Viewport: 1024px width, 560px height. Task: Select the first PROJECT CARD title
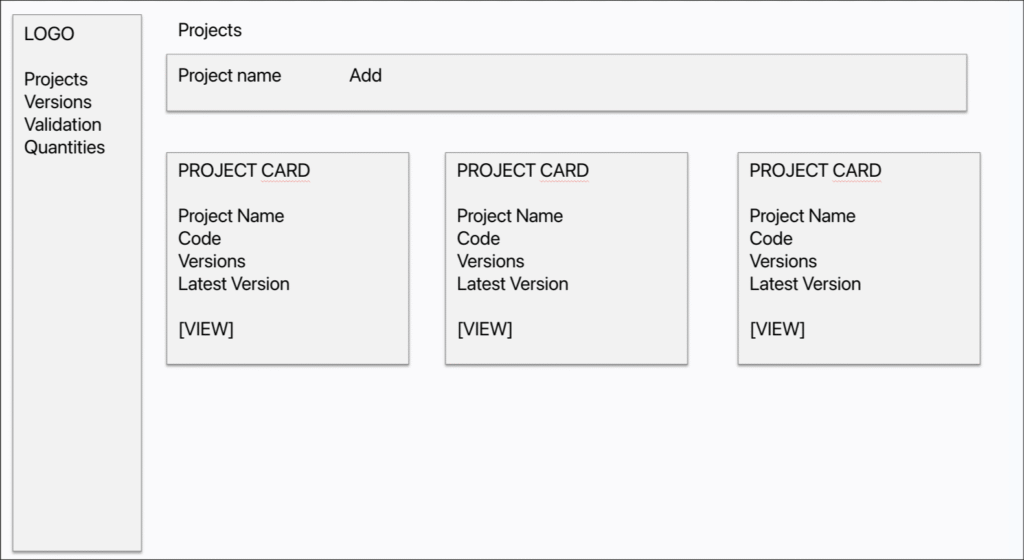pos(244,170)
